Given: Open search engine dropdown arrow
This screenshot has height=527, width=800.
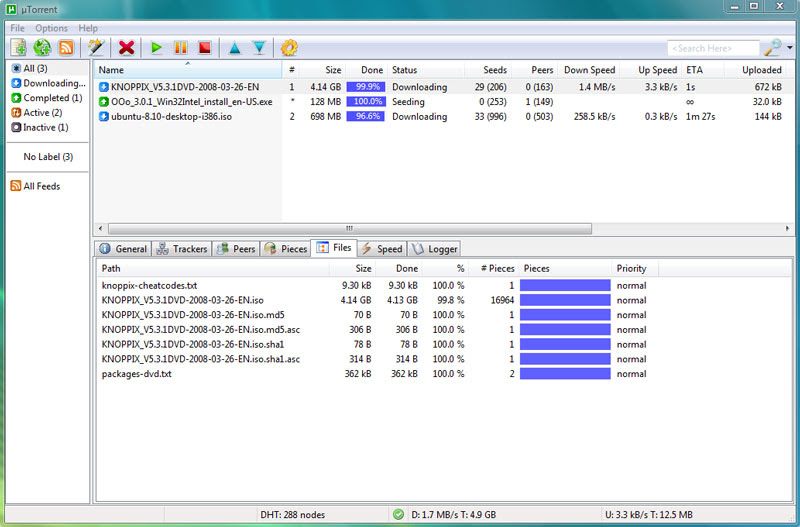Looking at the screenshot, I should 790,47.
